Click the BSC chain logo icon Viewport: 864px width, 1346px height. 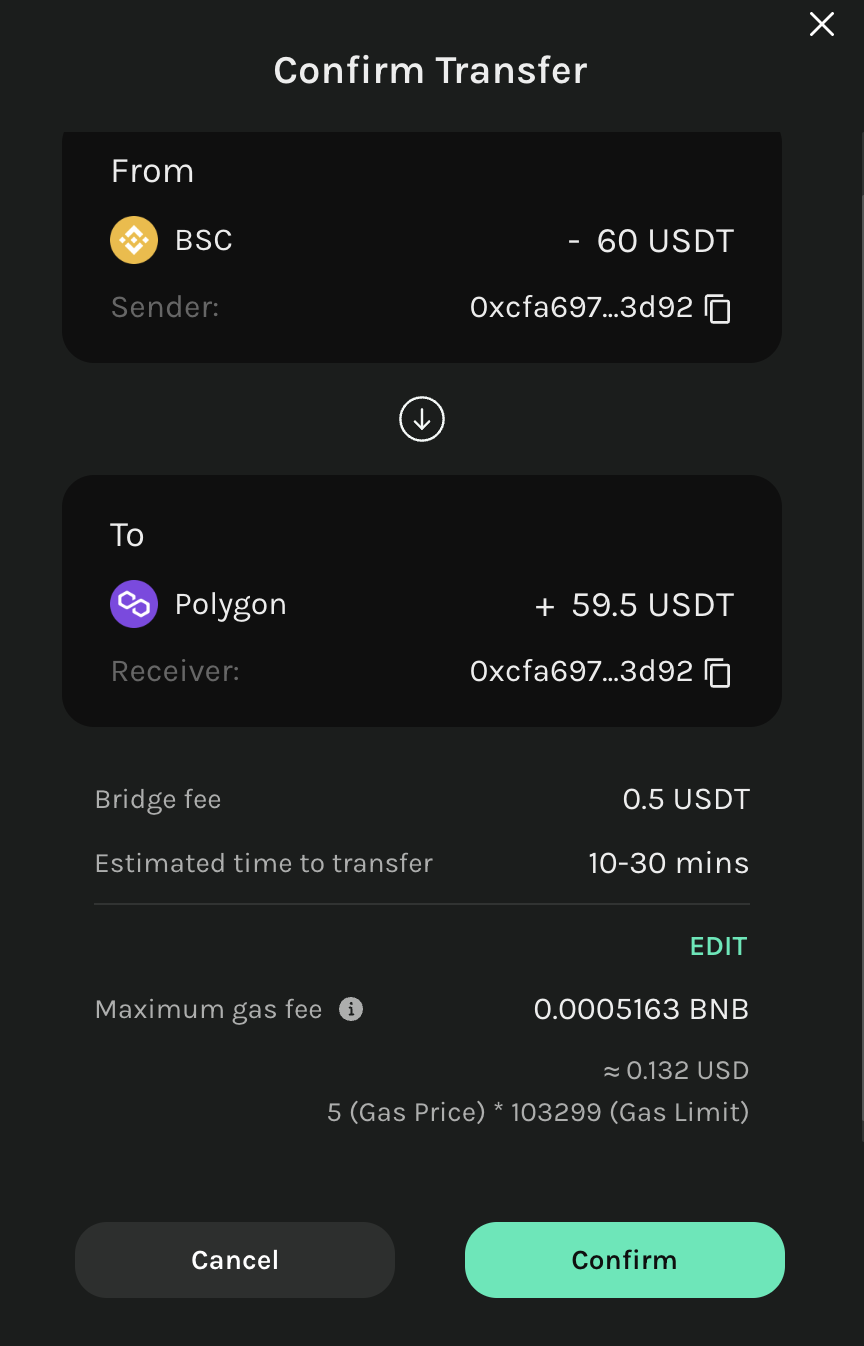(x=134, y=241)
